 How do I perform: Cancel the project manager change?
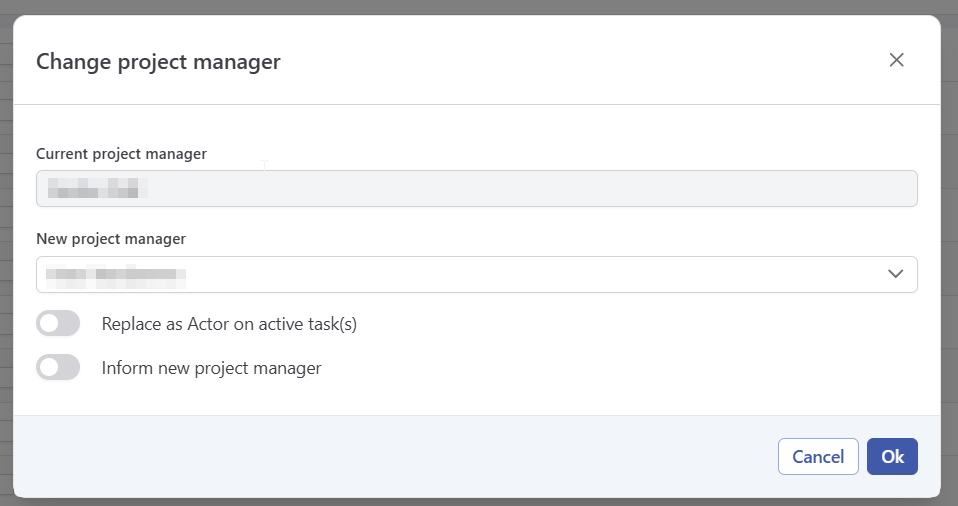tap(817, 457)
